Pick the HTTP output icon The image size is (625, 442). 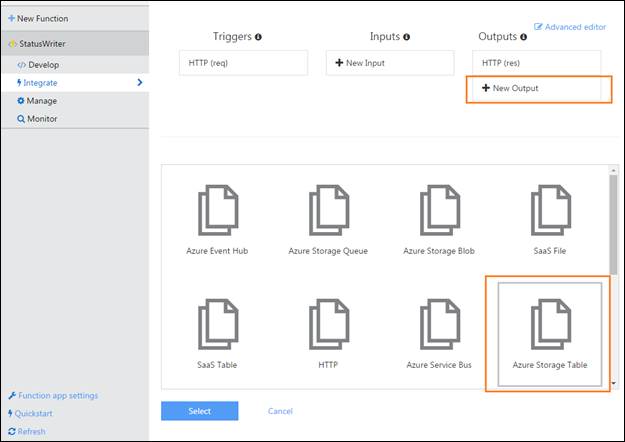point(328,324)
